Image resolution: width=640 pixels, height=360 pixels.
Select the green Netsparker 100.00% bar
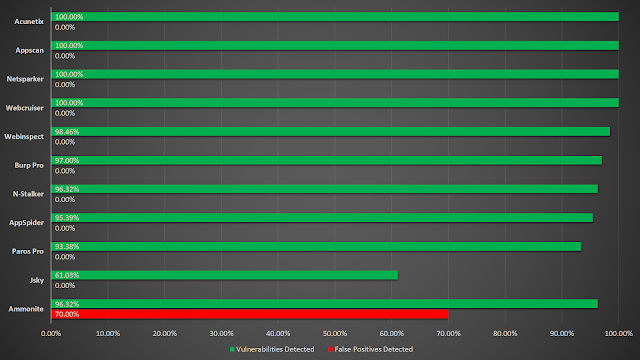(335, 74)
